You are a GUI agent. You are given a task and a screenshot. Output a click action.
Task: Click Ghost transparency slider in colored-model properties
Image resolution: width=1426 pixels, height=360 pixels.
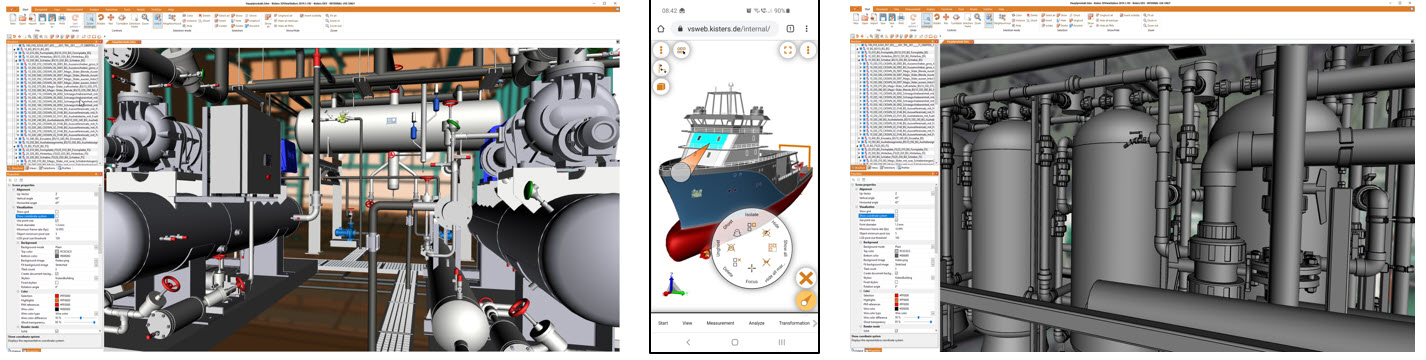pyautogui.click(x=80, y=321)
